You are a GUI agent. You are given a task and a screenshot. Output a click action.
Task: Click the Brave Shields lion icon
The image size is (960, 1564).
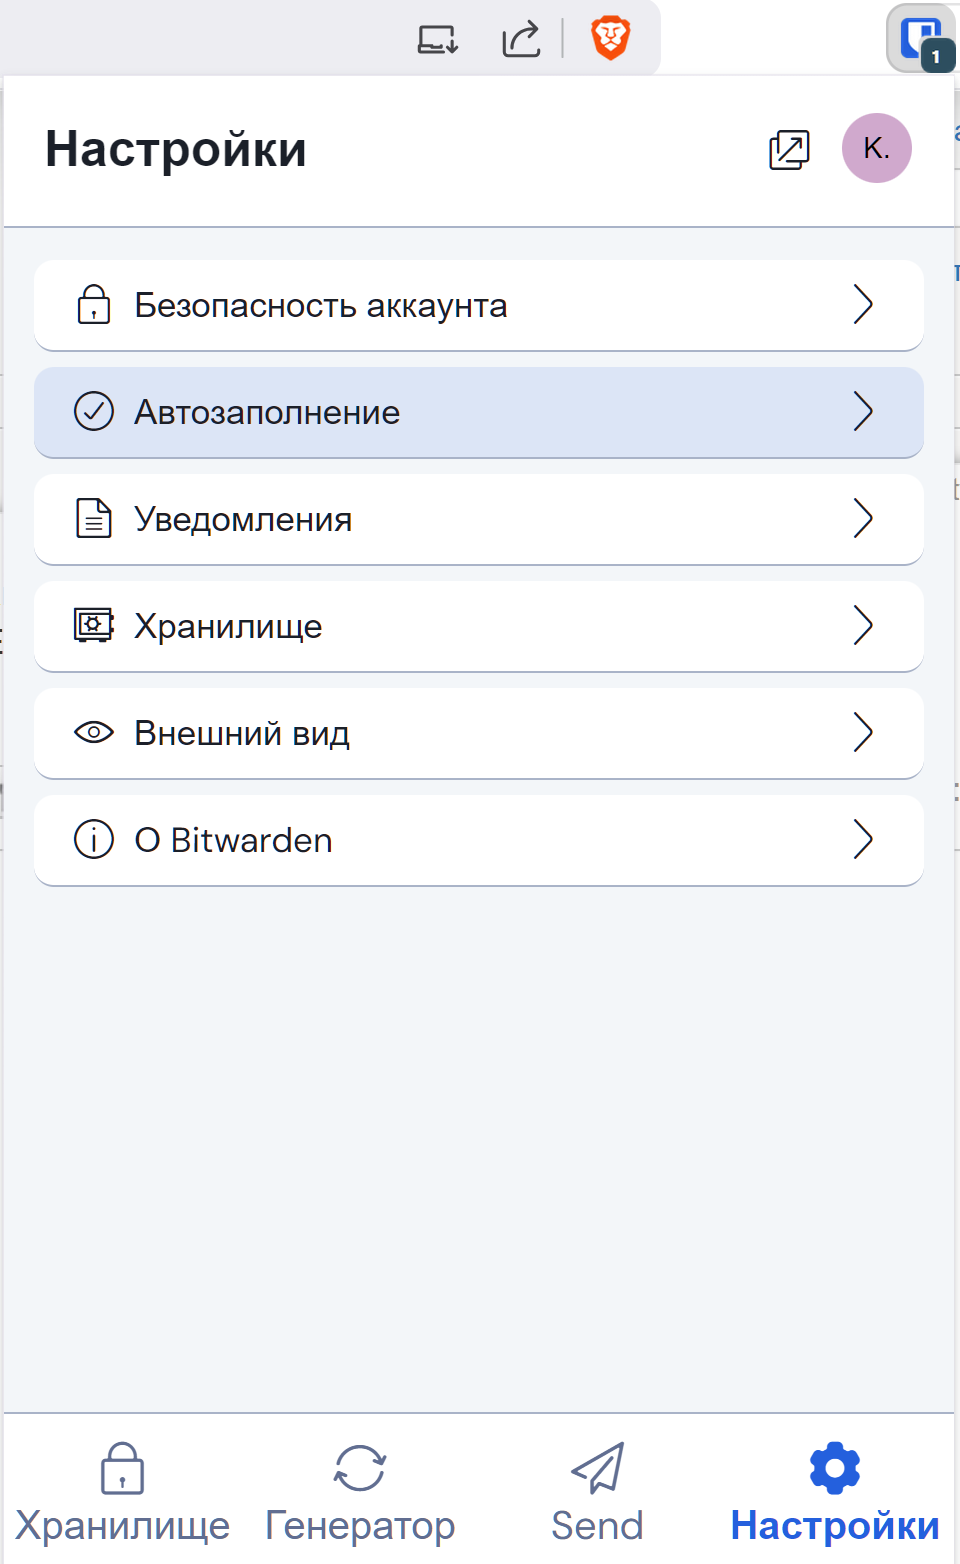pyautogui.click(x=610, y=39)
